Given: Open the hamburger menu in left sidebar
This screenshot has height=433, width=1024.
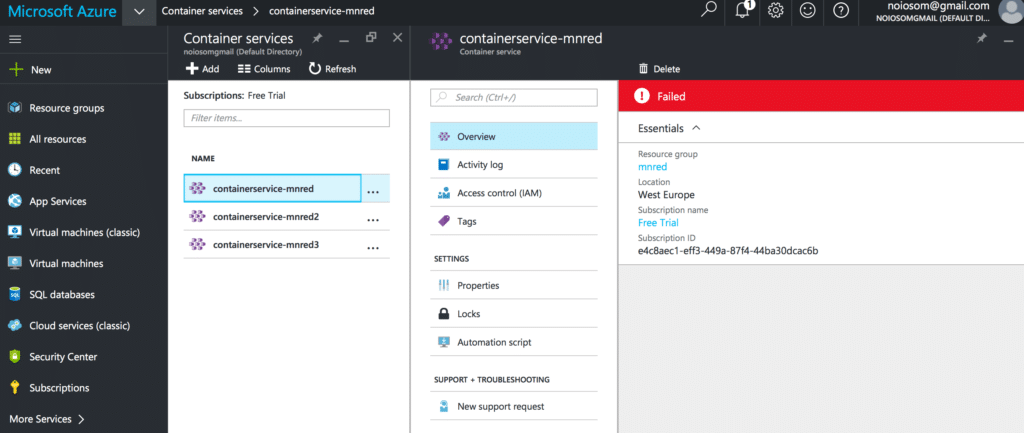Looking at the screenshot, I should click(15, 39).
